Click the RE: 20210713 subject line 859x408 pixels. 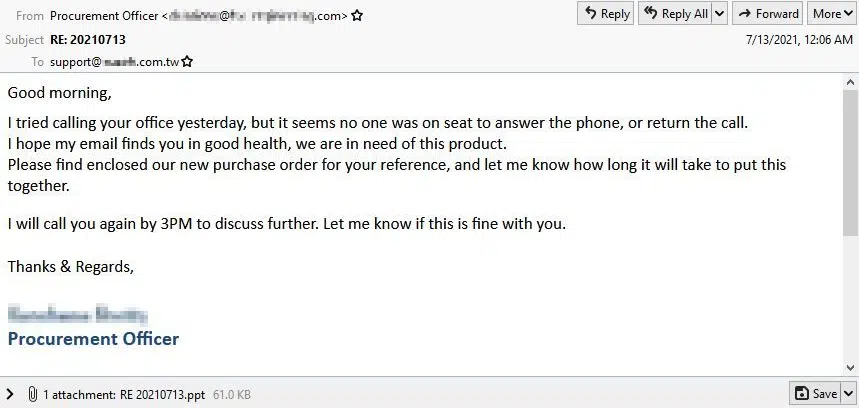click(88, 39)
